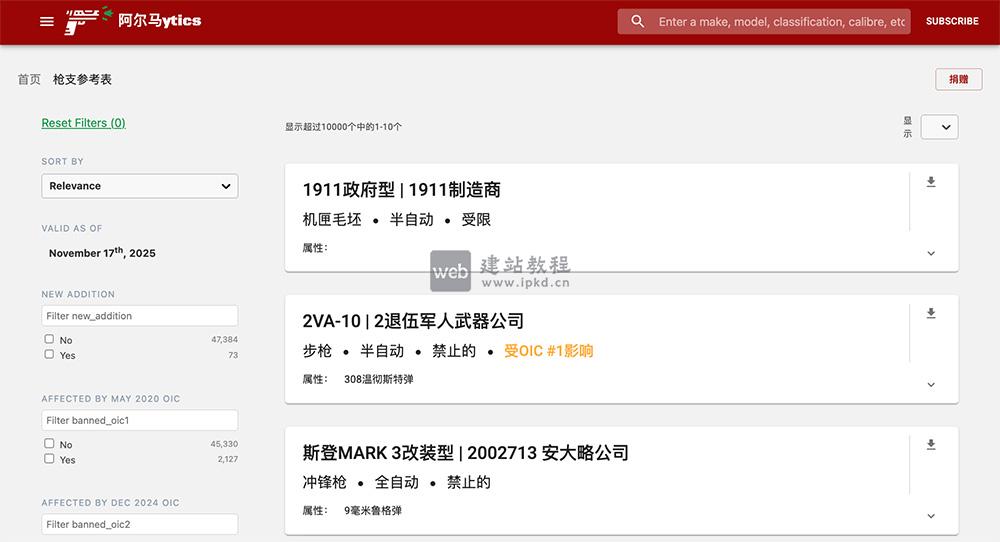Screen dimensions: 1000x542
Task: Download the 1911政府型 record
Action: click(x=930, y=182)
